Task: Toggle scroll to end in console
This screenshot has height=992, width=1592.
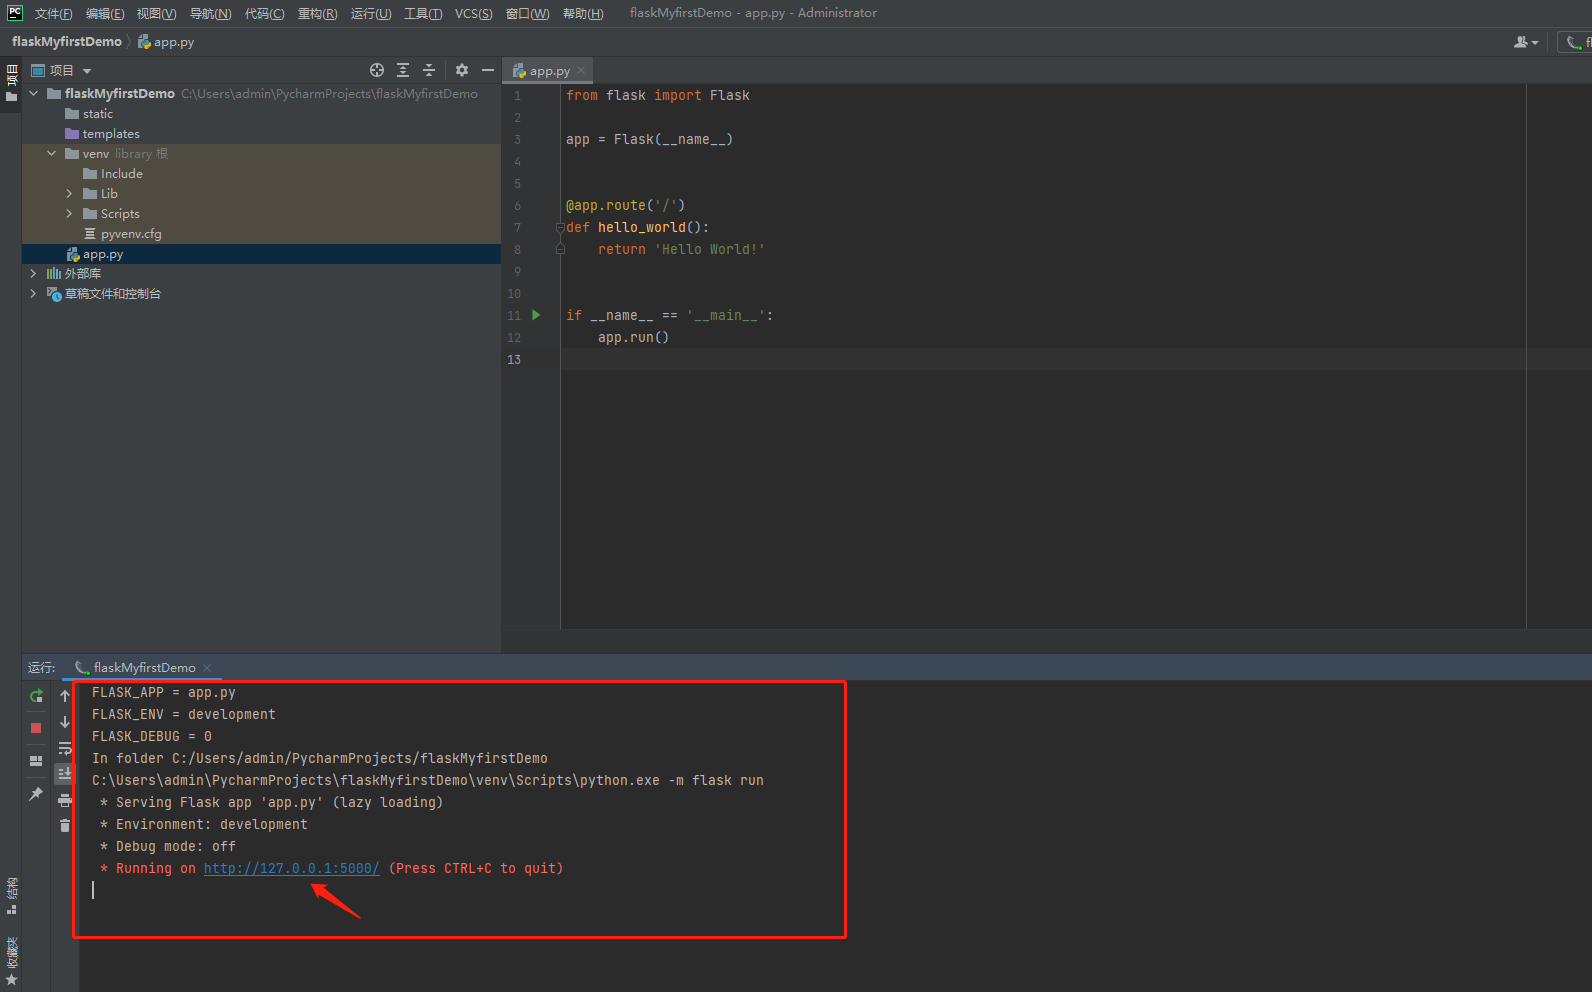Action: pyautogui.click(x=65, y=774)
